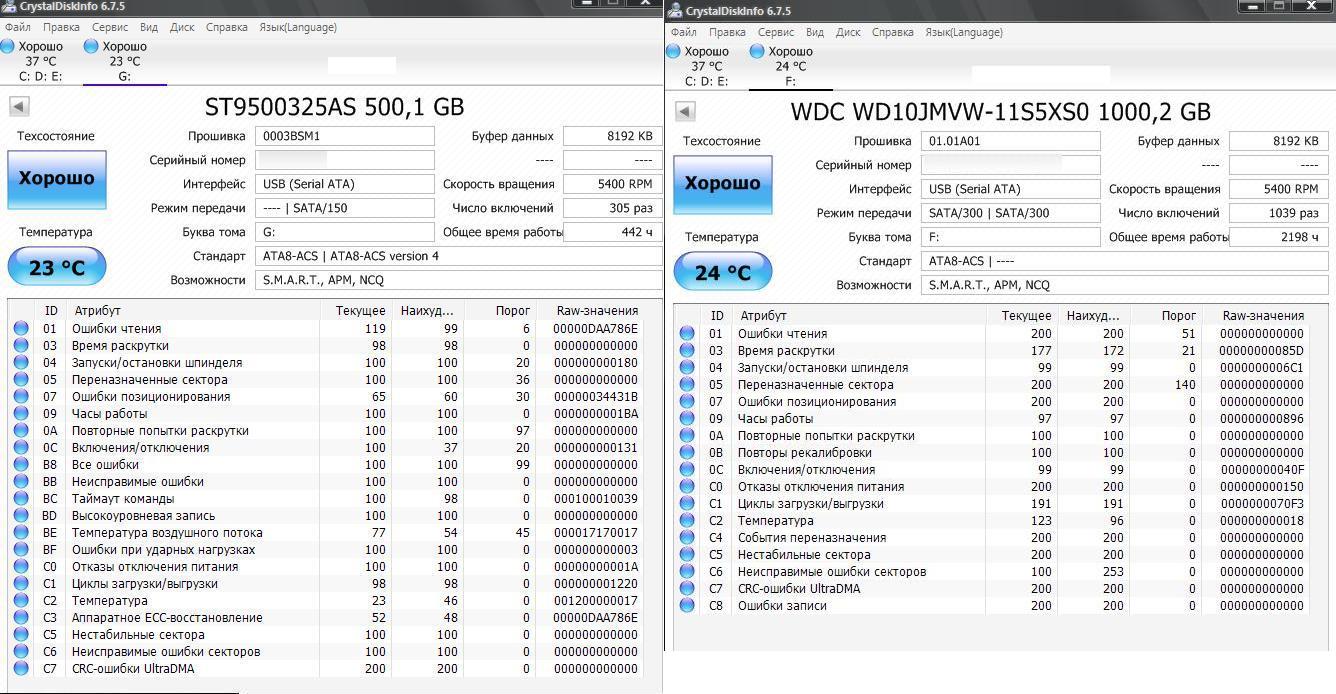Click status orb for attribute C8 Ошибки записи
1336x694 pixels.
[x=687, y=605]
